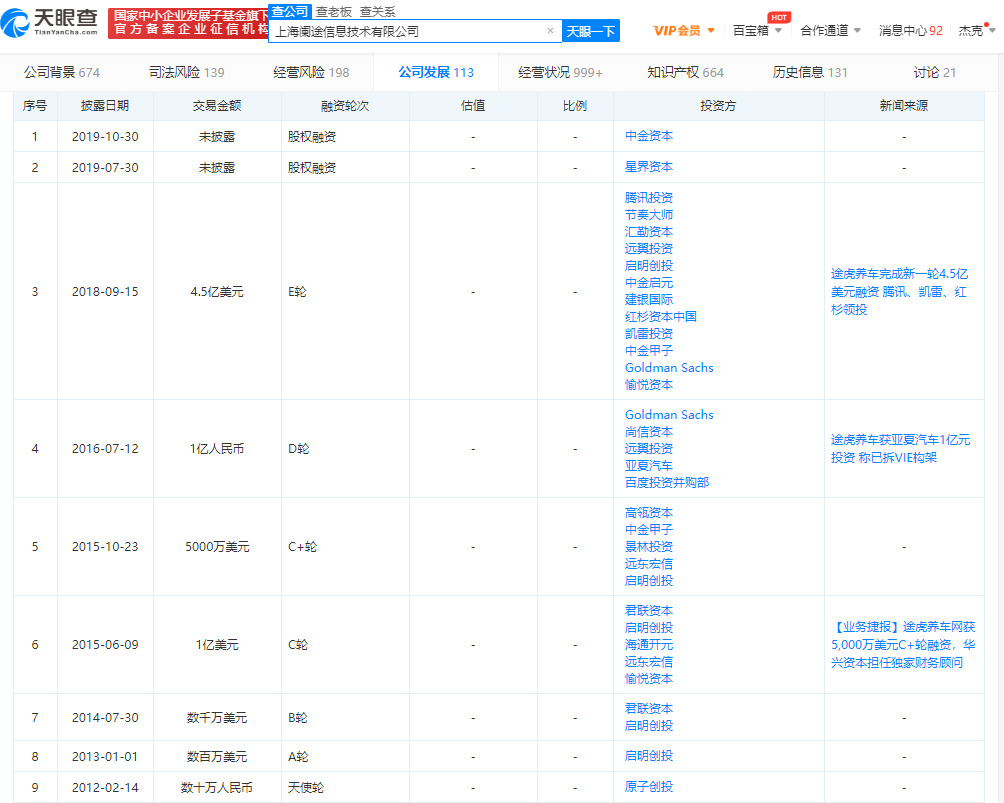Open investor 凯雷投资 link
This screenshot has height=803, width=1004.
click(649, 334)
